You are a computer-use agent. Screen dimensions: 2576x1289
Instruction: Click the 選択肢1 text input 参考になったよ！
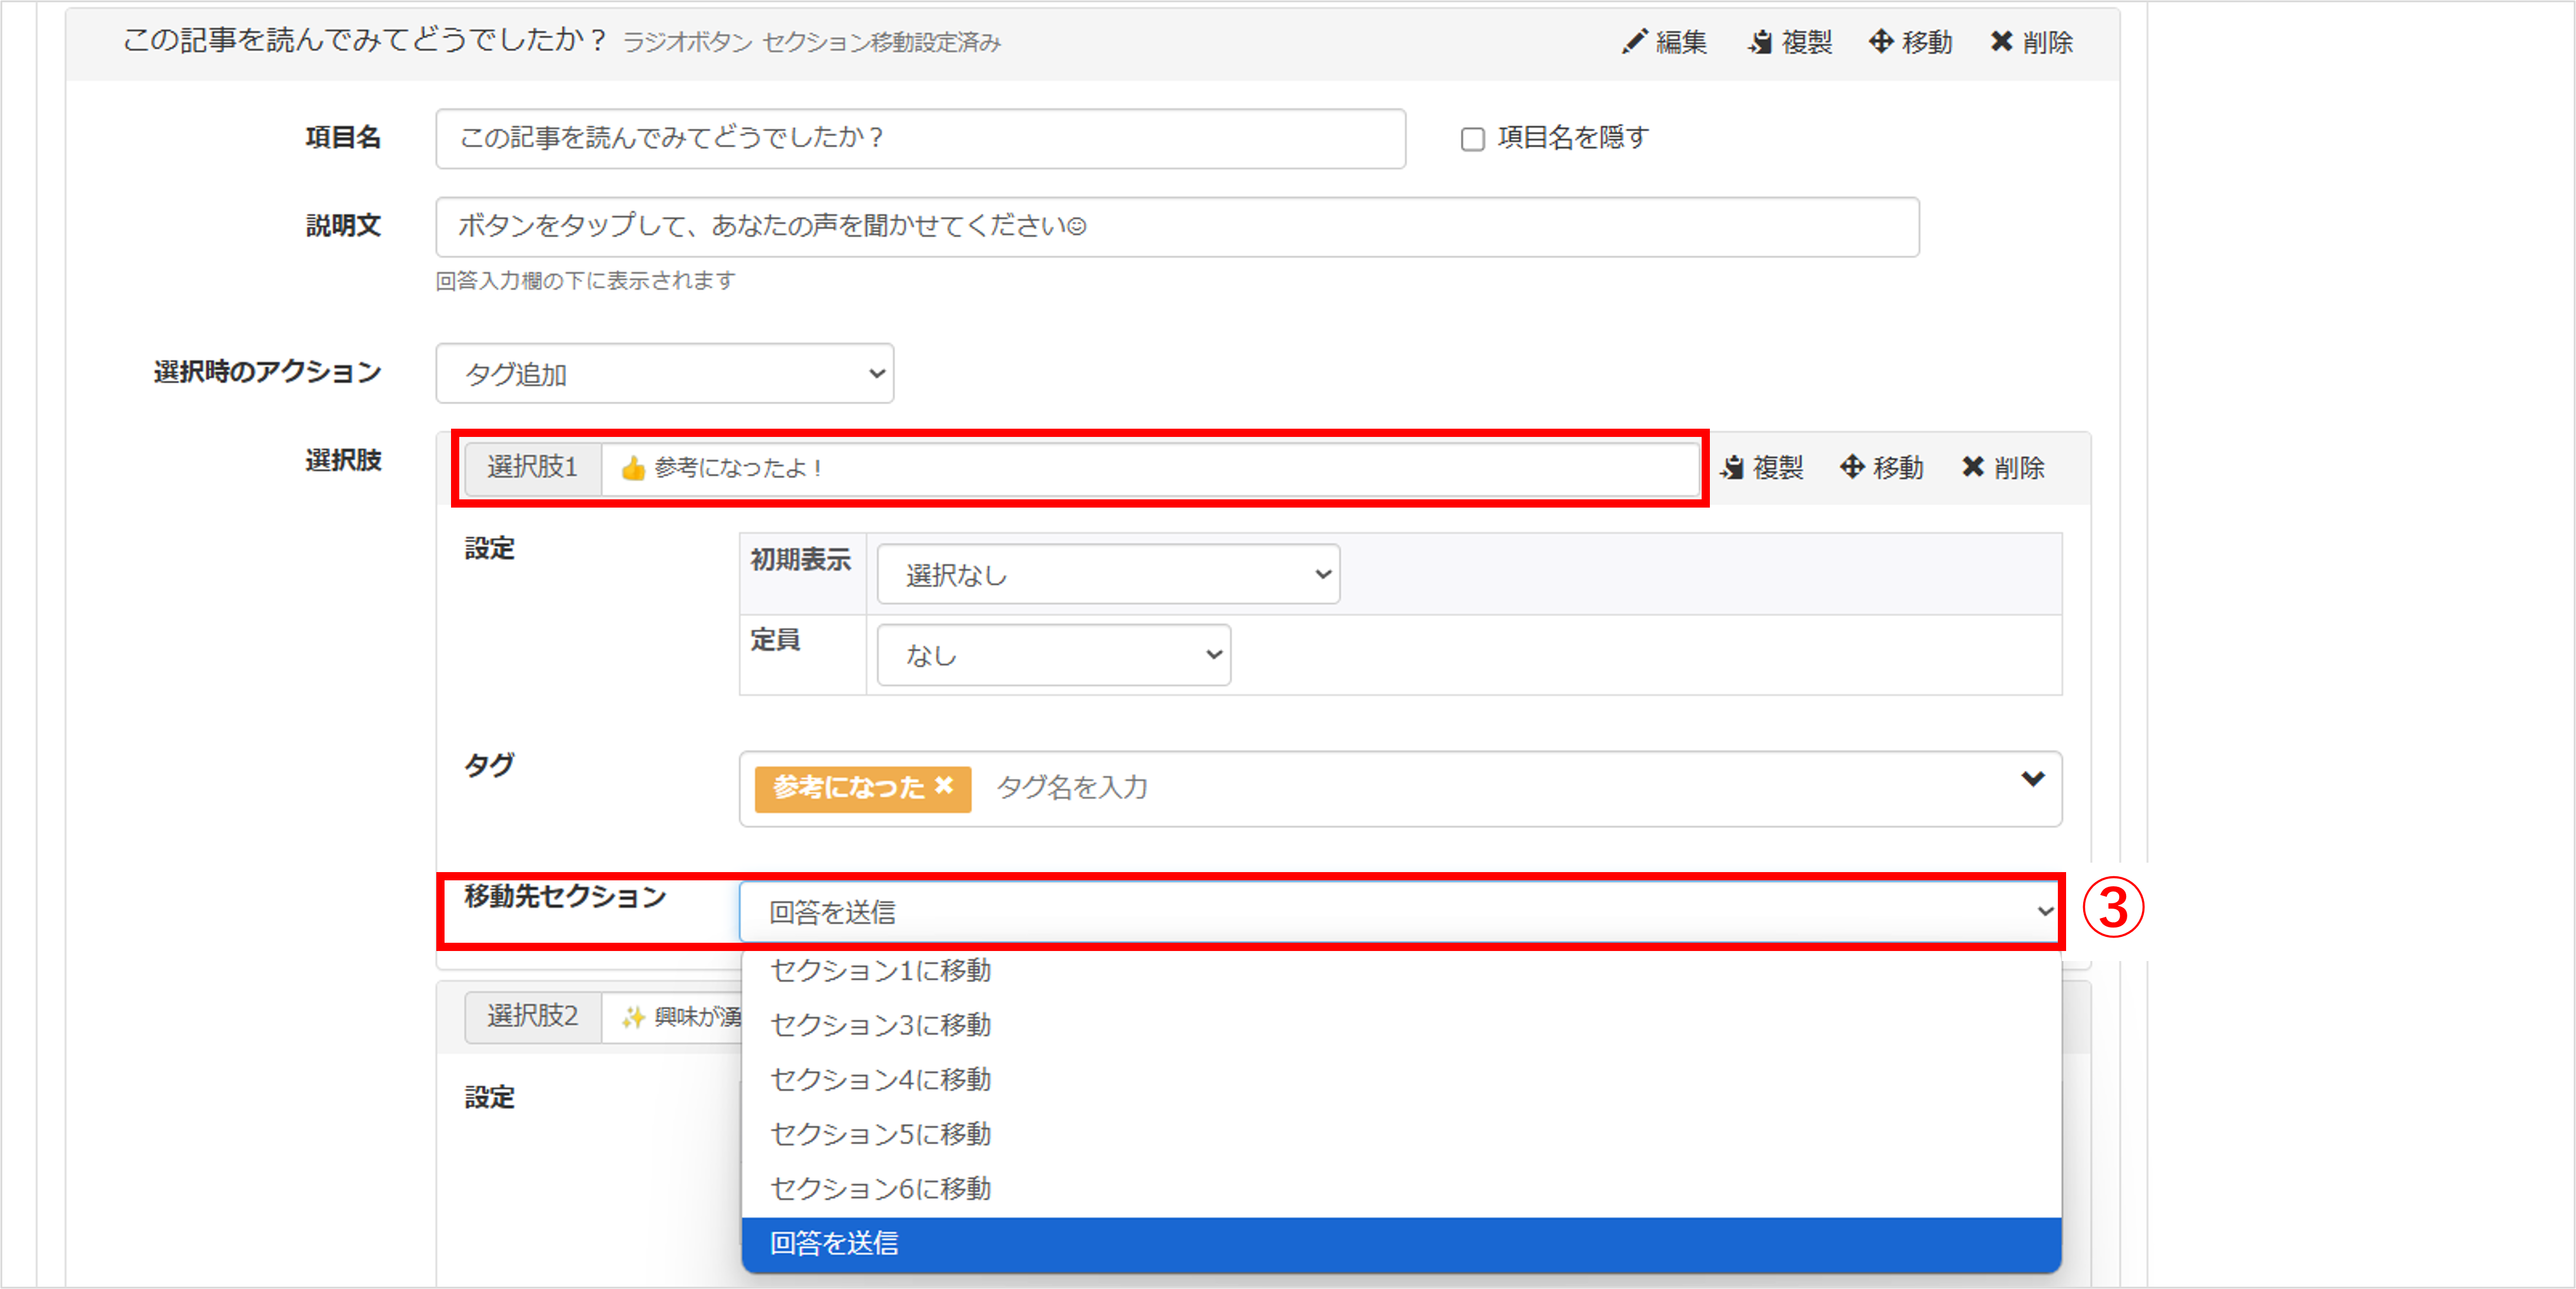(x=1149, y=468)
